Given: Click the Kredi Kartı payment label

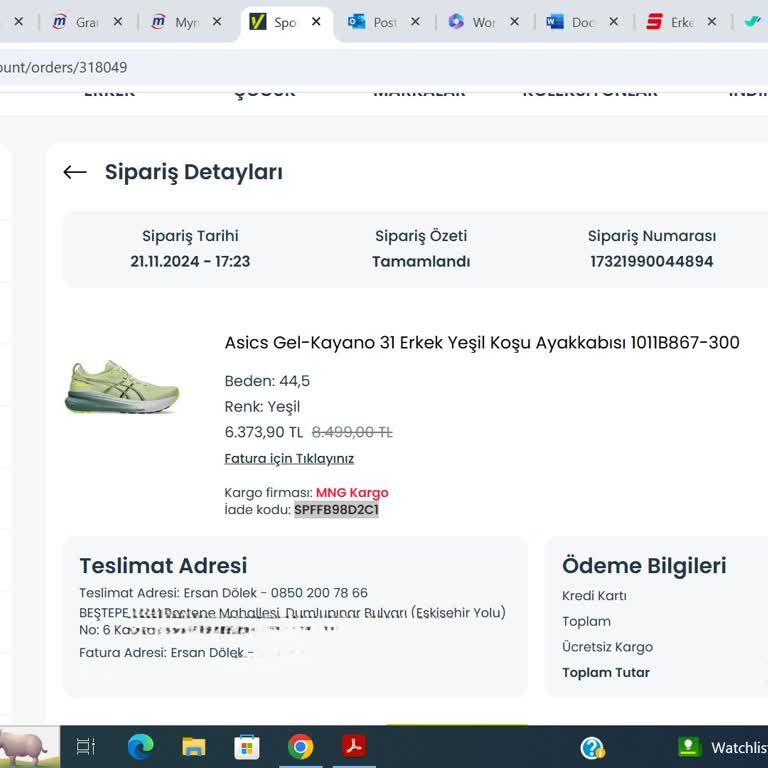Looking at the screenshot, I should [x=594, y=596].
